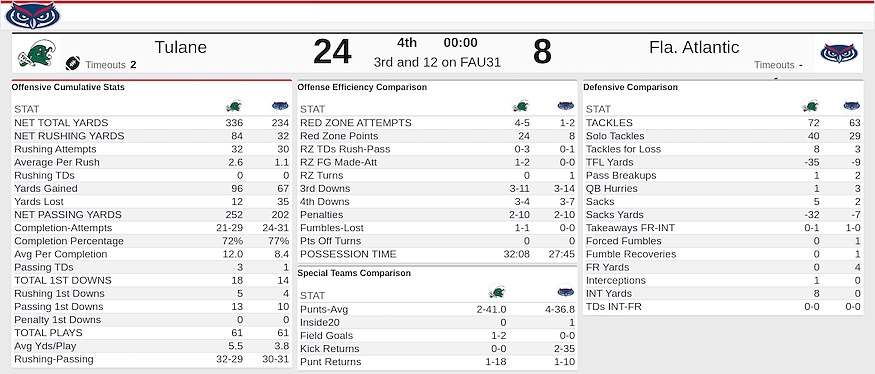Screen dimensions: 875x374
Task: Click FAU column icon in Offensive Cumulative Stats
Action: click(280, 106)
